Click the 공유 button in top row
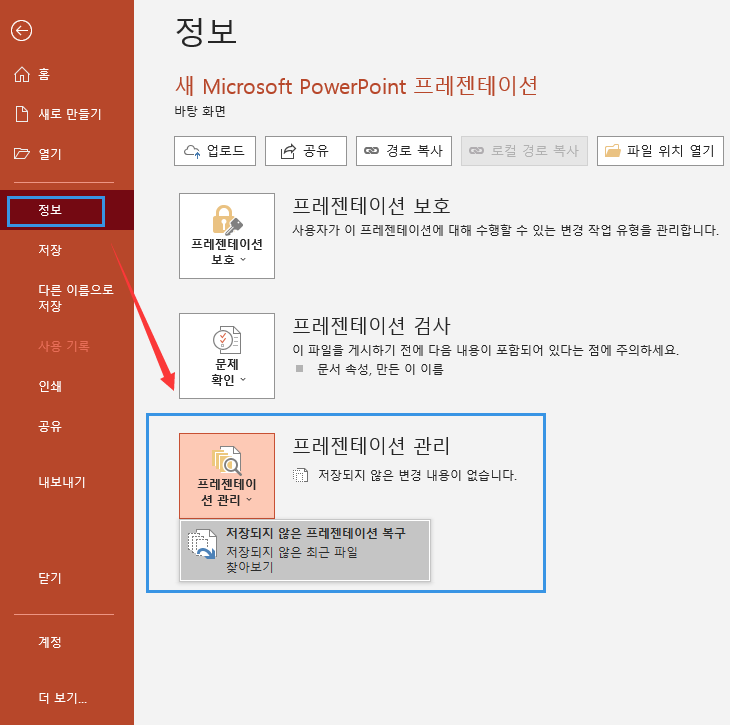Viewport: 730px width, 725px height. click(x=306, y=151)
